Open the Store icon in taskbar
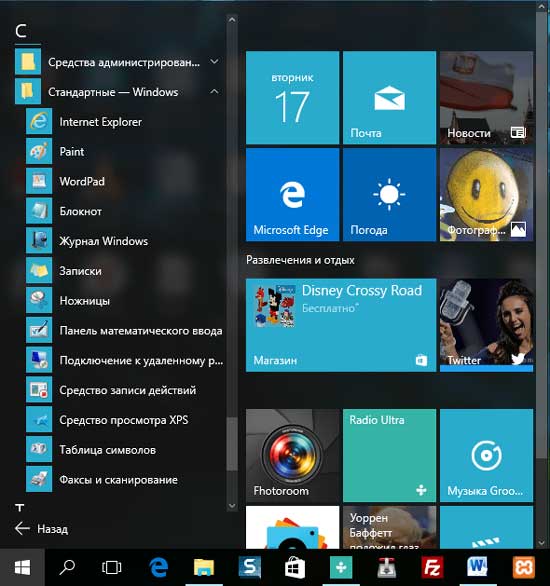Viewport: 550px width, 586px height. 295,567
